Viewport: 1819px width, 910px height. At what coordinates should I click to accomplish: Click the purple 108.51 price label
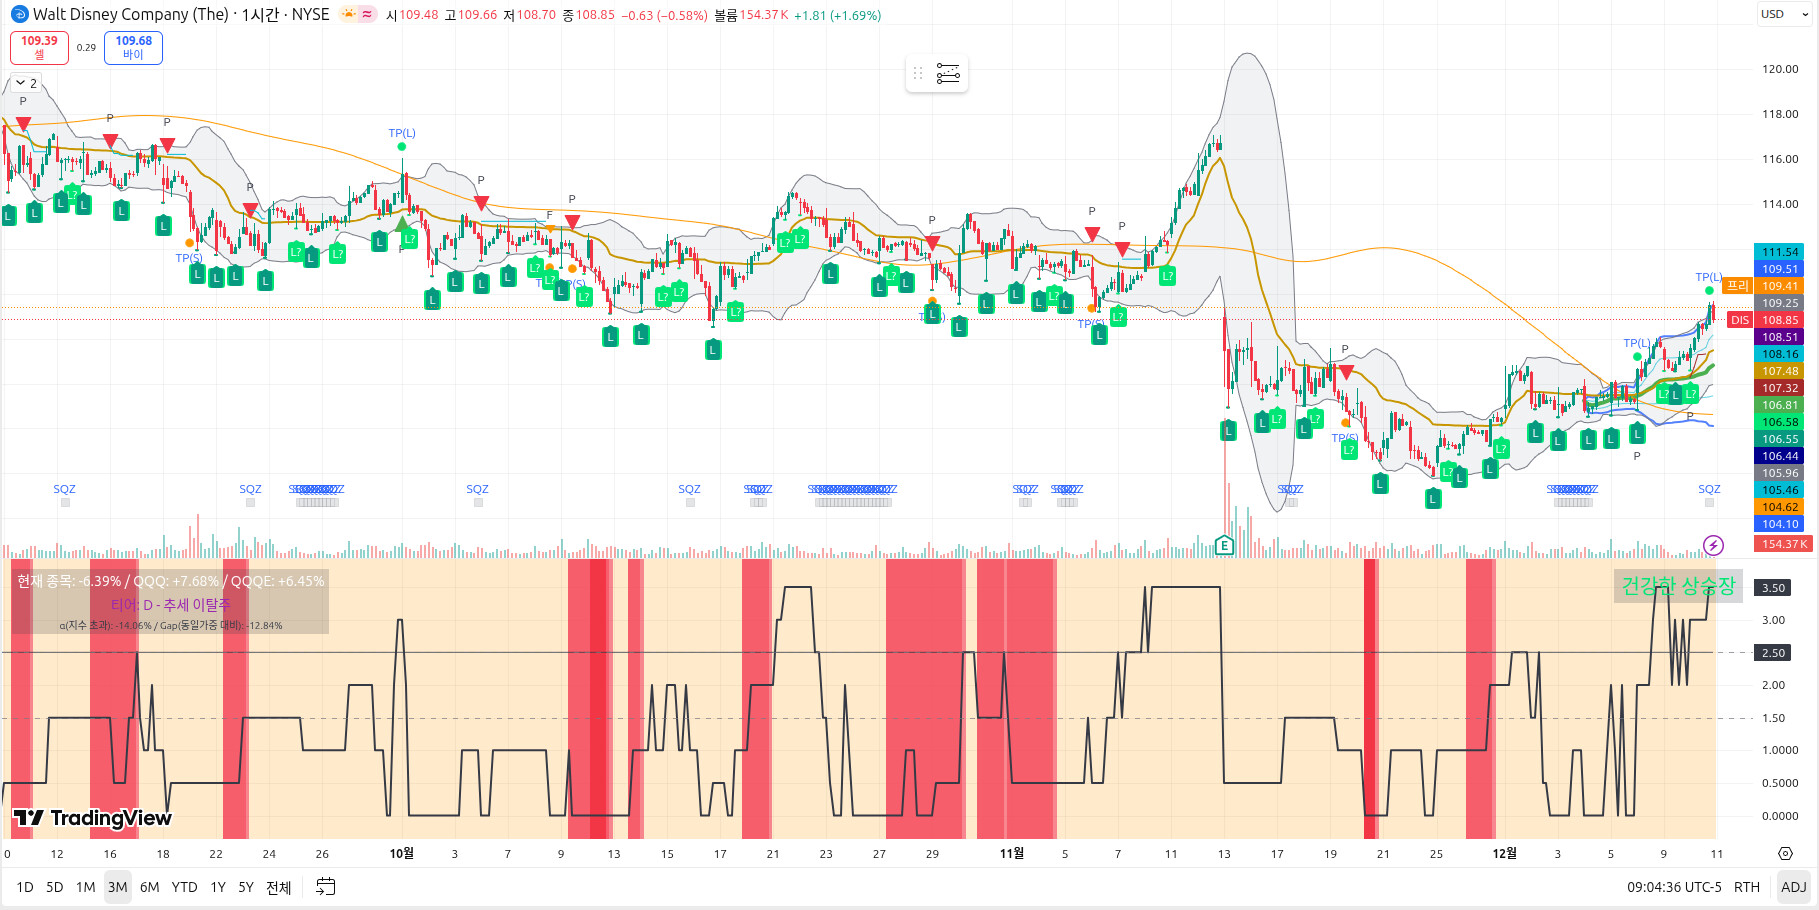click(1780, 337)
